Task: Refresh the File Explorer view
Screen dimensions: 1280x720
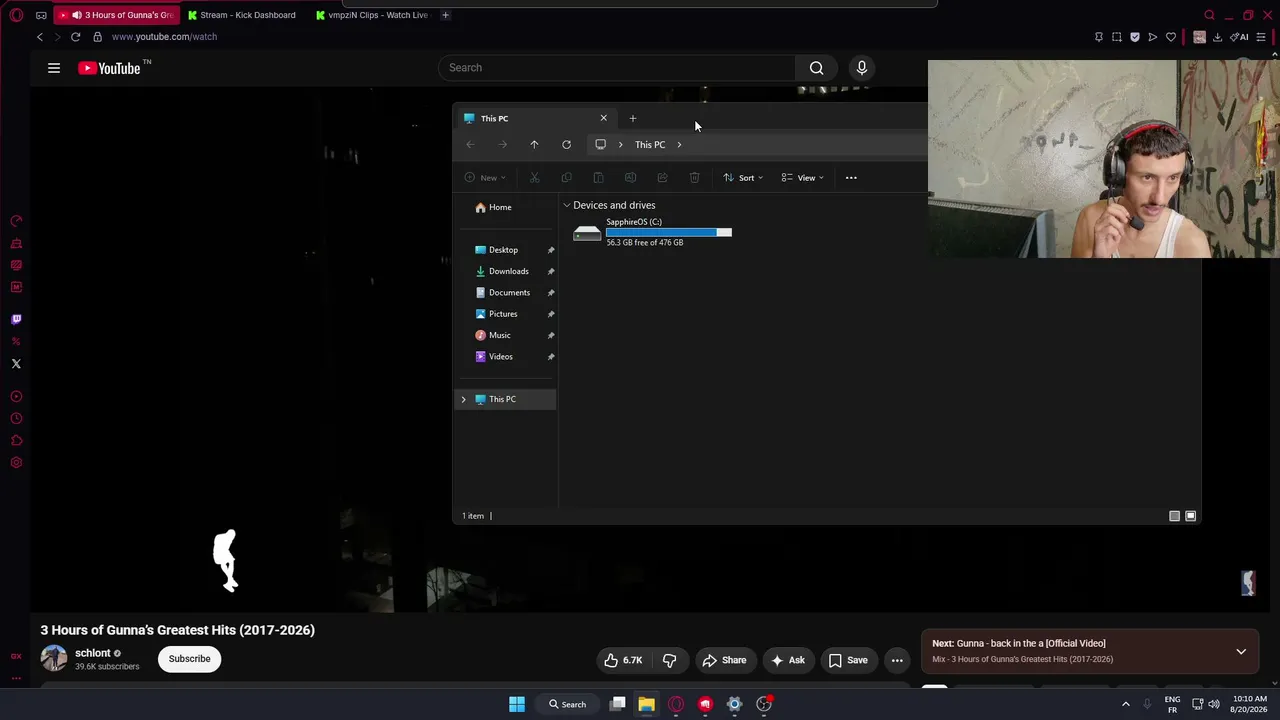Action: [x=566, y=145]
